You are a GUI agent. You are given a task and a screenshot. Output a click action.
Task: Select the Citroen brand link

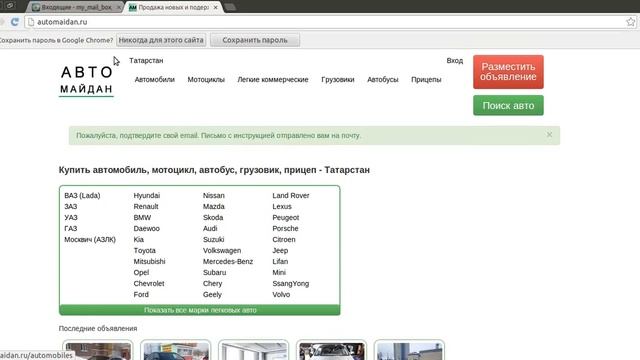284,240
